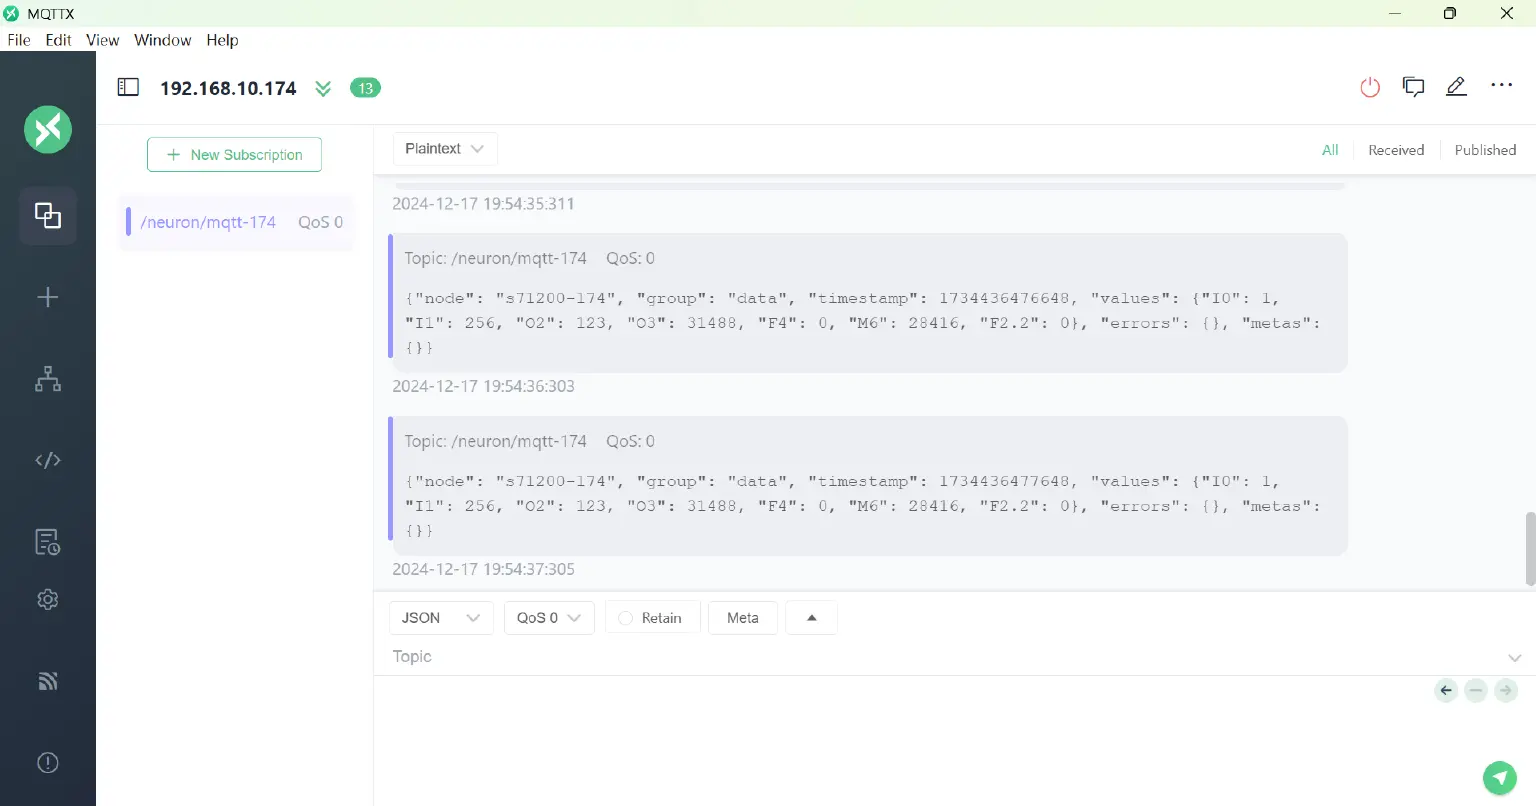Click the Topic input field
This screenshot has width=1536, height=806.
coord(940,657)
